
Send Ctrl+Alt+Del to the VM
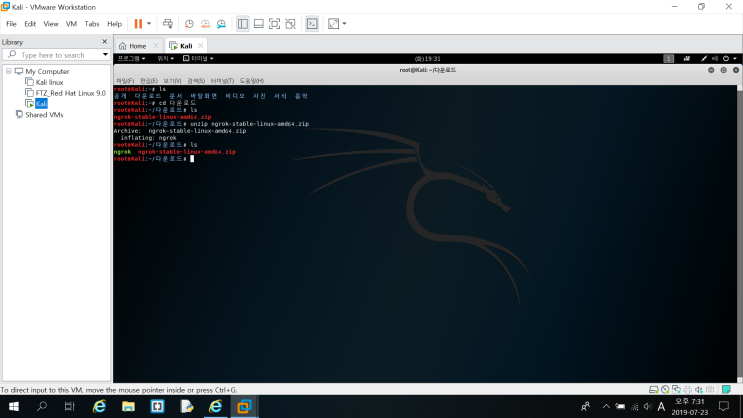tap(168, 24)
